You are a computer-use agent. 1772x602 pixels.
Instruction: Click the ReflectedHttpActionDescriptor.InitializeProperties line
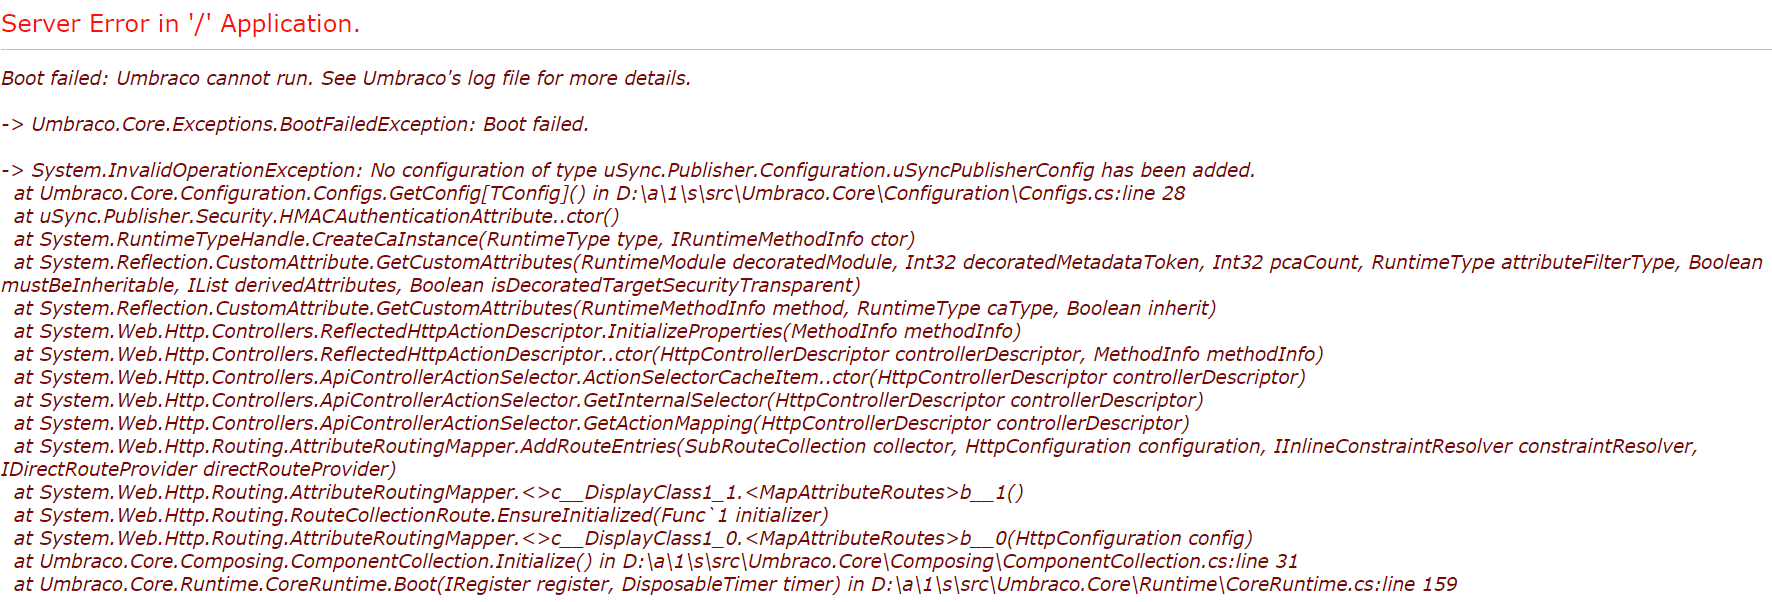(x=517, y=331)
